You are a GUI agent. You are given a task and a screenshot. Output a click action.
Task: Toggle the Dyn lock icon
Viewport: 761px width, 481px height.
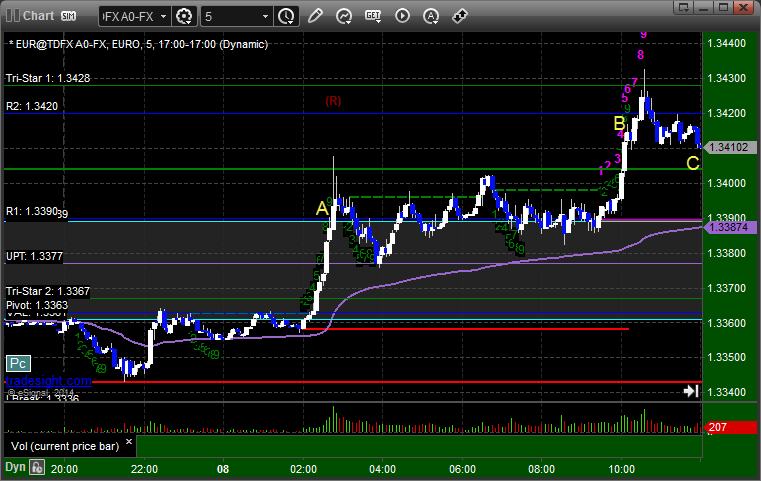coord(37,467)
